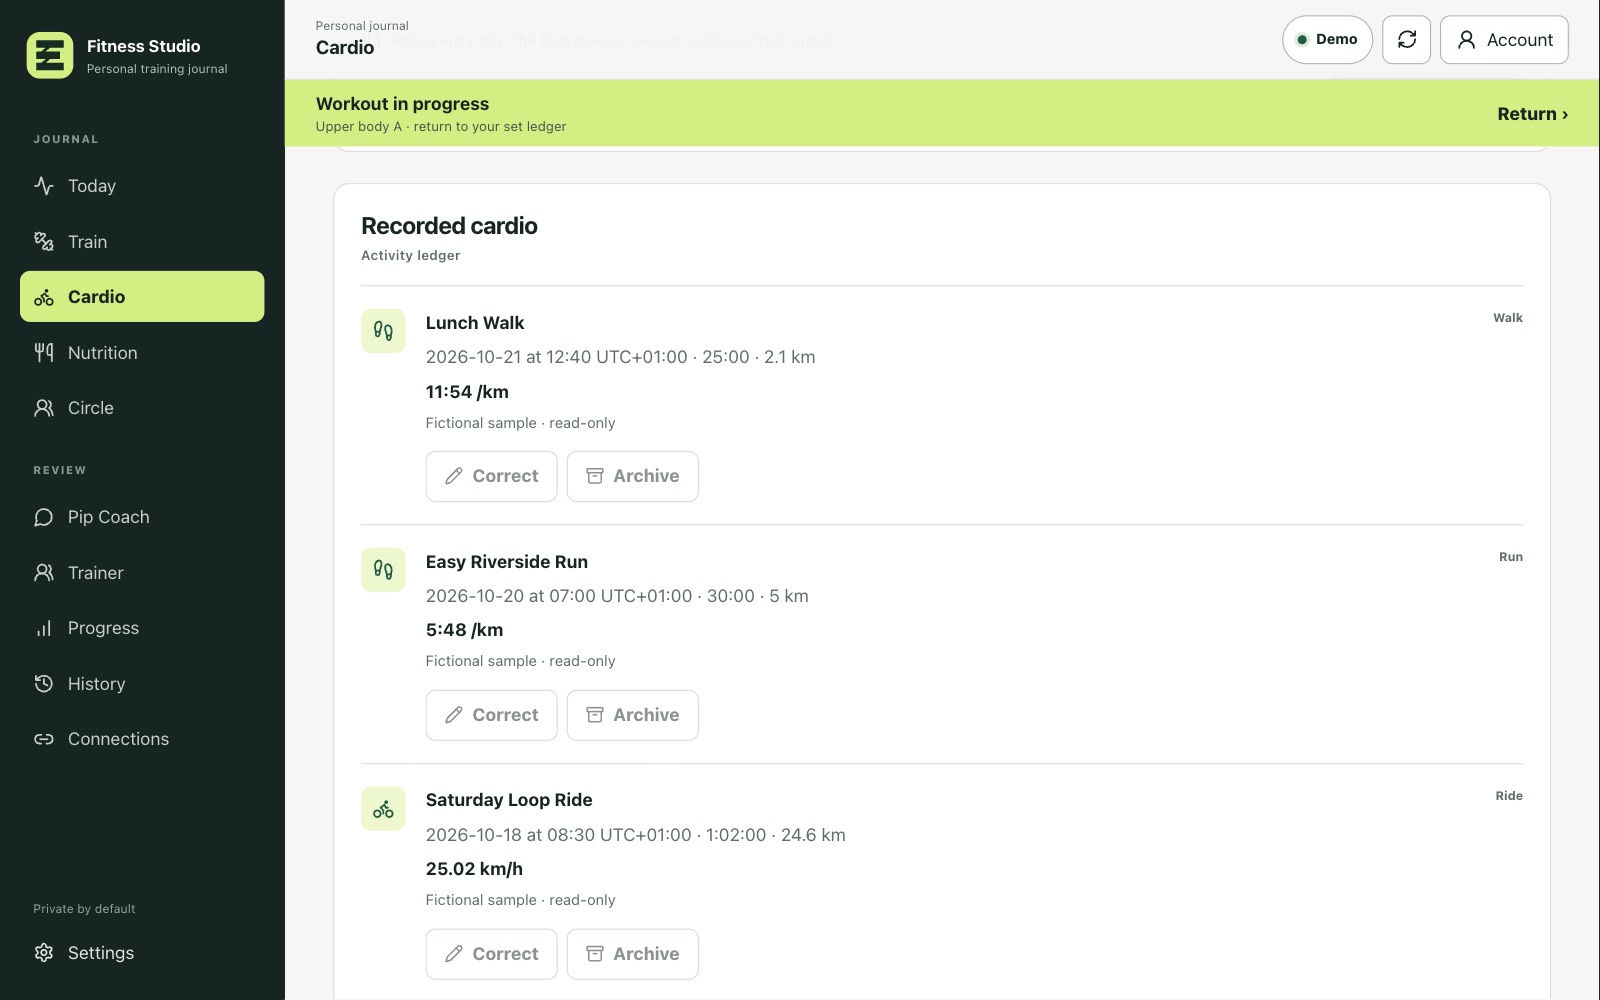
Task: Click the Saturday Loop Ride bicycle icon
Action: tap(383, 809)
